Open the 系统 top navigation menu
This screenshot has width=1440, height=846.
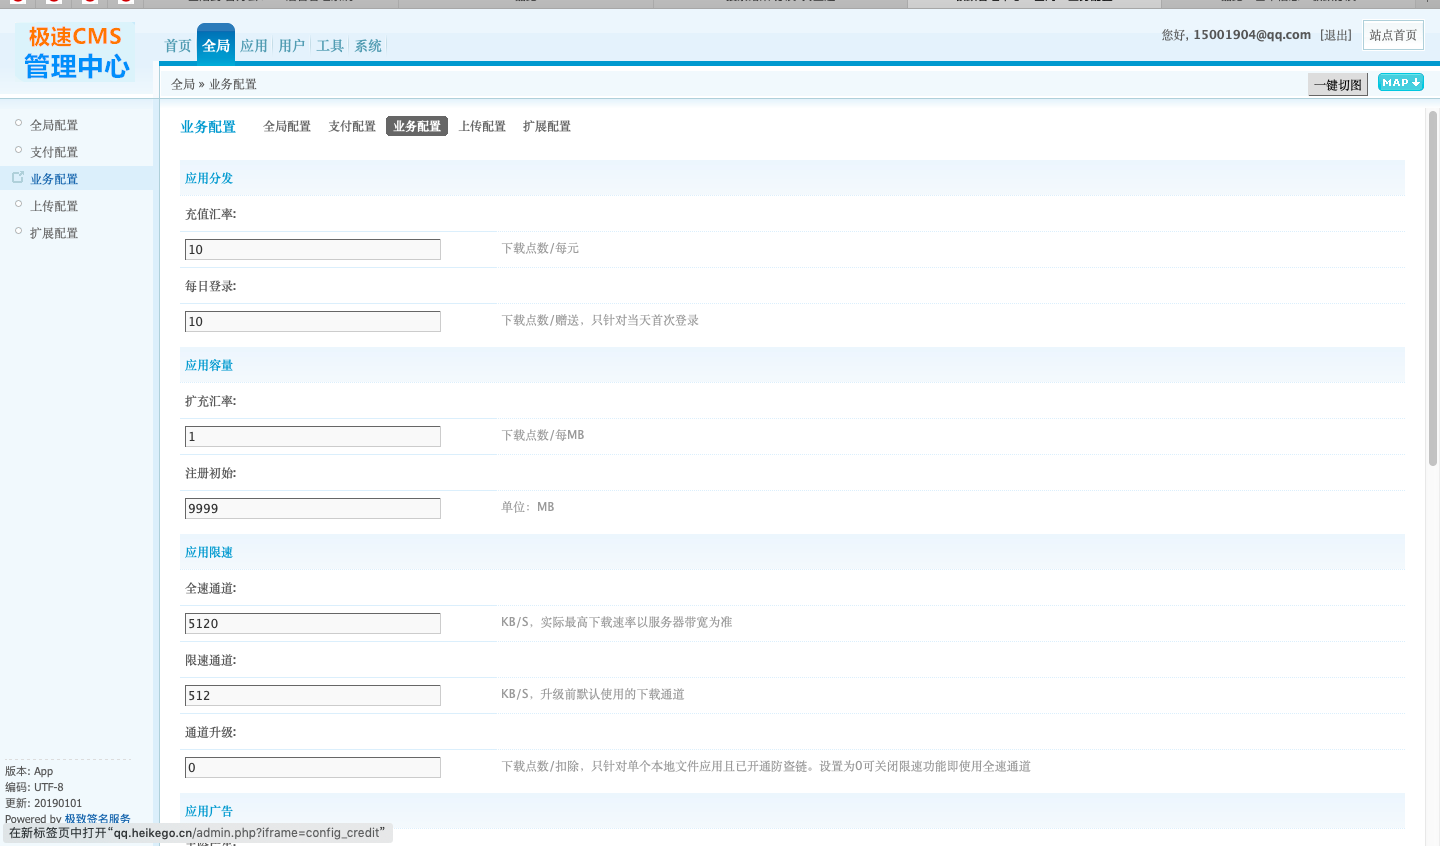click(368, 46)
